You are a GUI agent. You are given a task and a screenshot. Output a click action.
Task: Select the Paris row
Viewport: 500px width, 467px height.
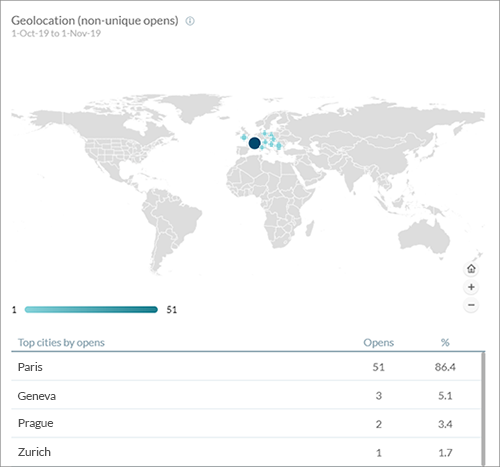(246, 367)
